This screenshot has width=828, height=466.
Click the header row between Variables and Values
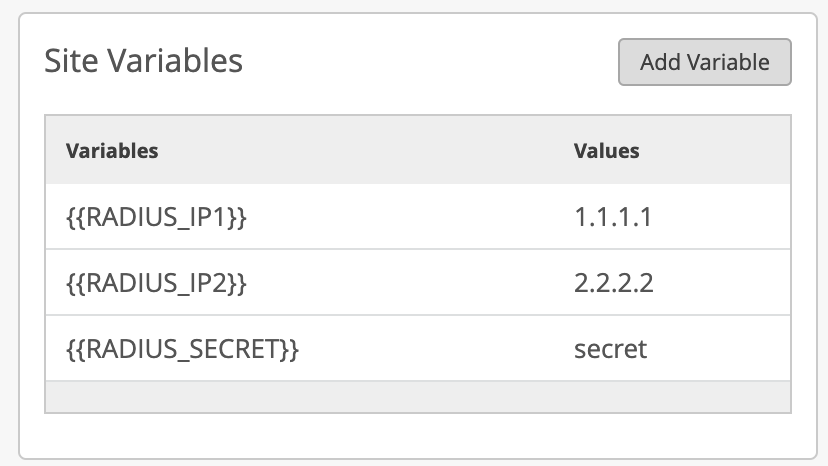pos(365,151)
